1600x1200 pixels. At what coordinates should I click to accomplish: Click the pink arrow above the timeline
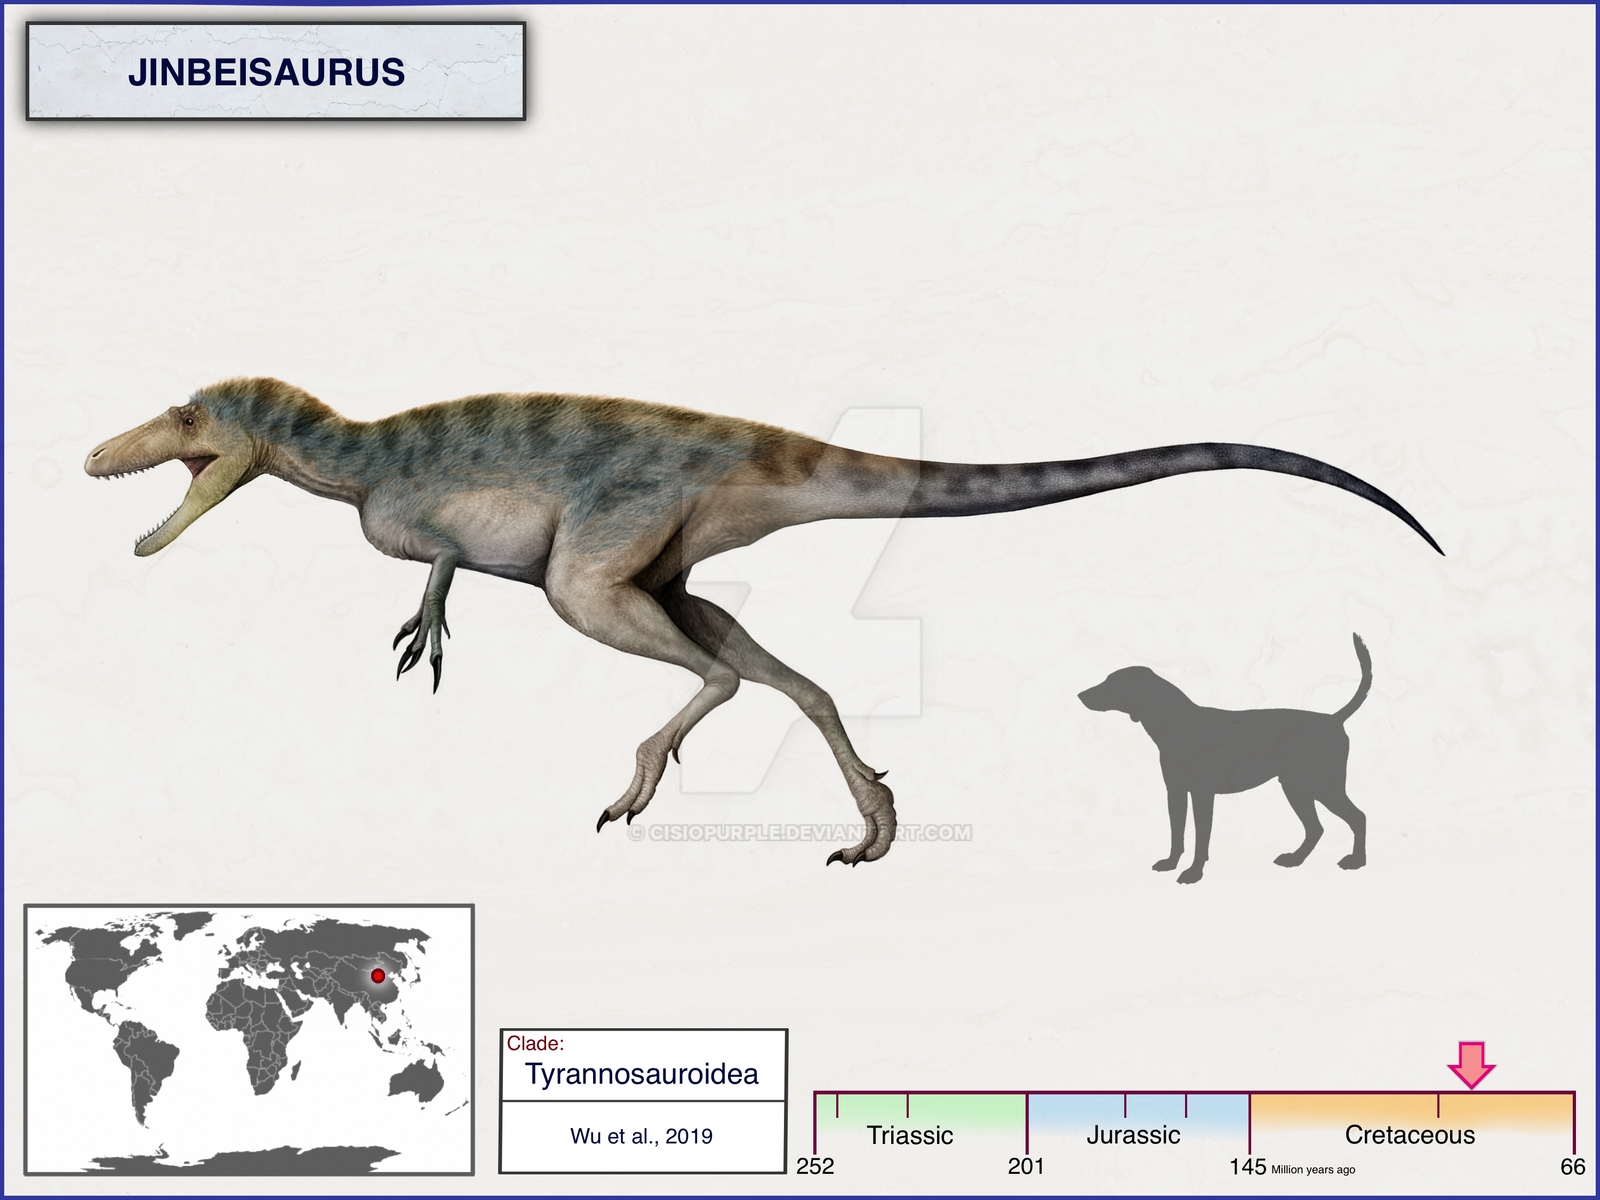(x=1472, y=1064)
